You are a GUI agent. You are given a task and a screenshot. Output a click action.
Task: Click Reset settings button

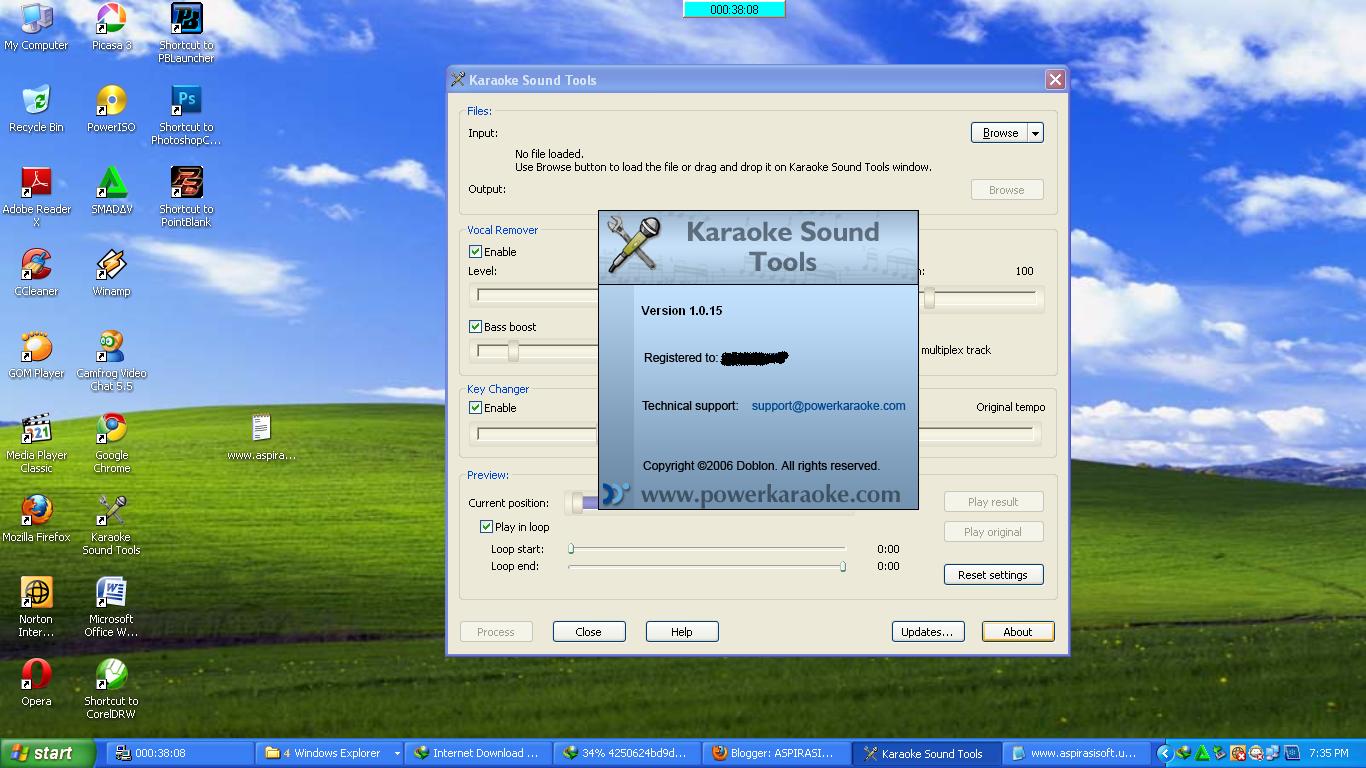coord(993,575)
